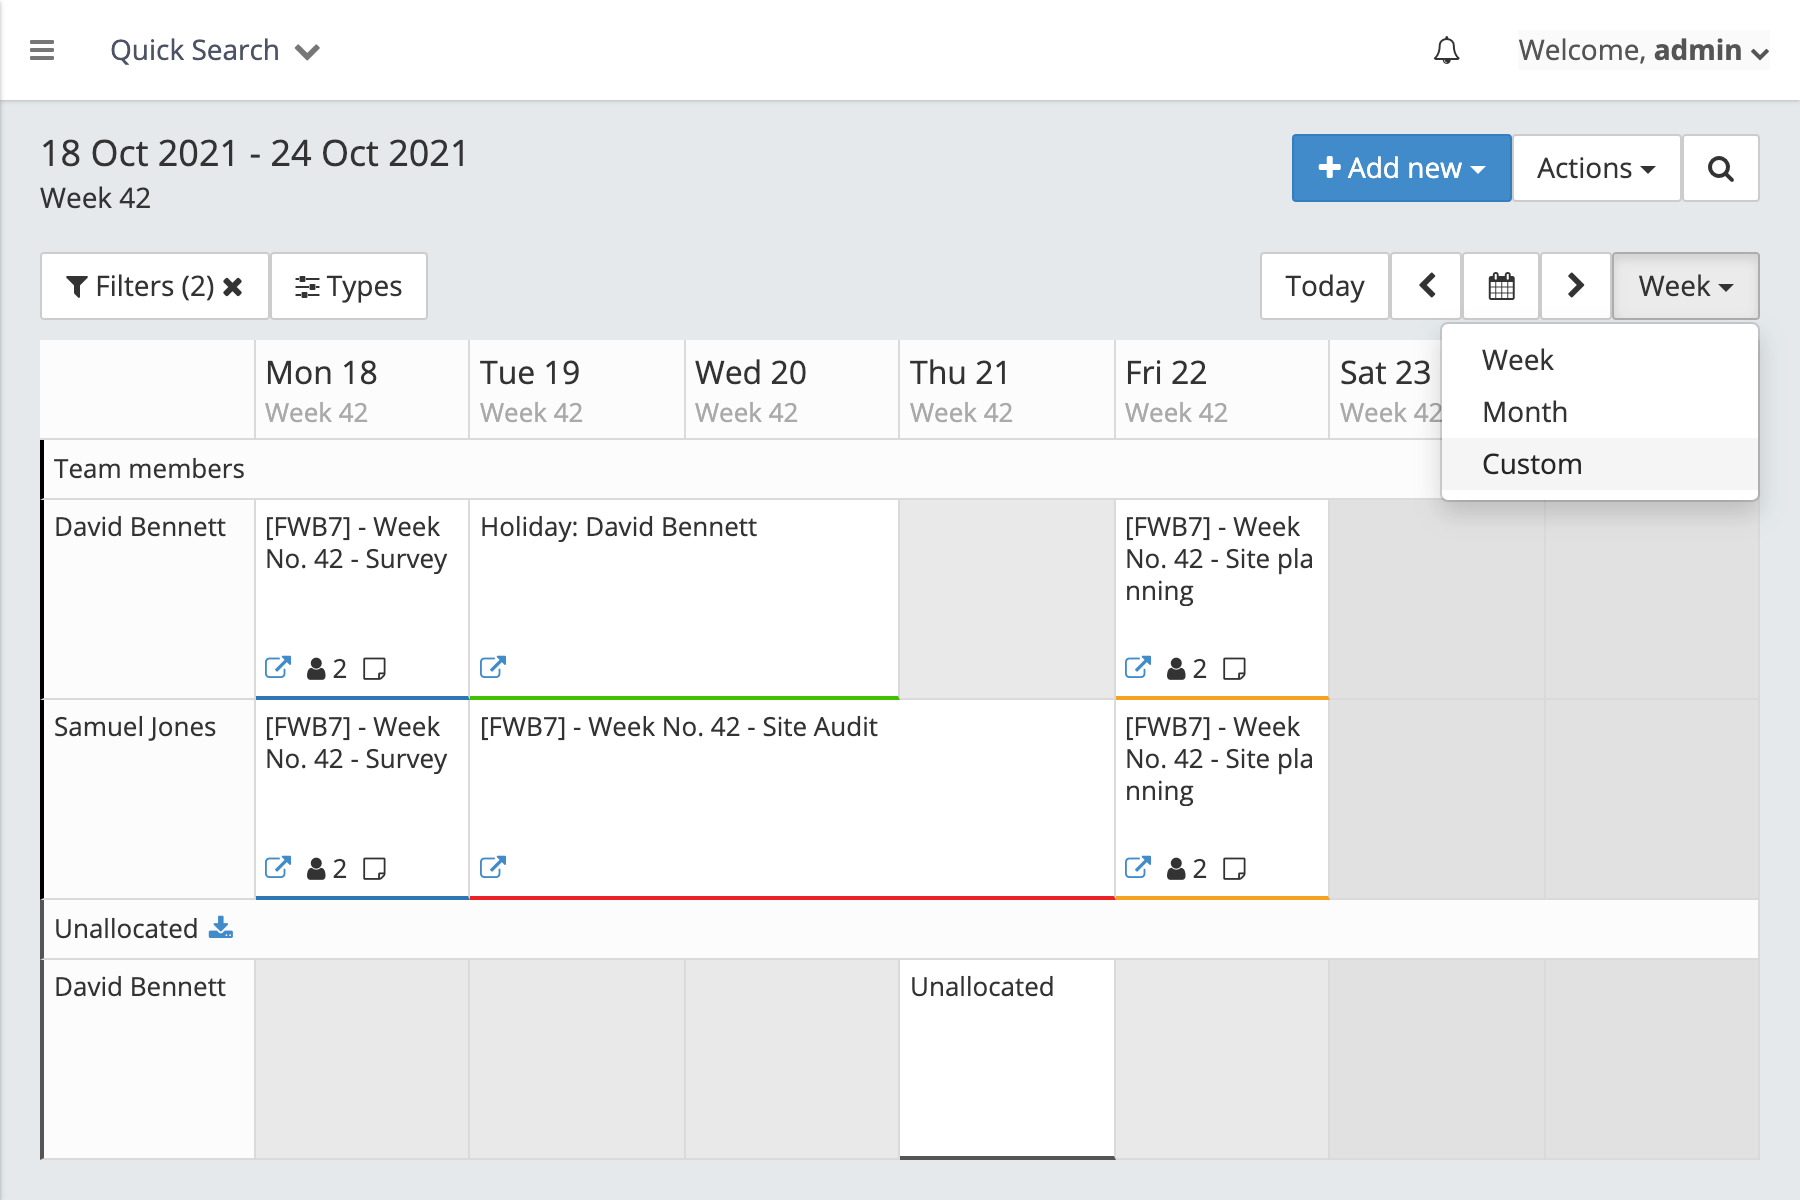The width and height of the screenshot is (1800, 1200).
Task: Clear filters with the X icon
Action: click(233, 287)
